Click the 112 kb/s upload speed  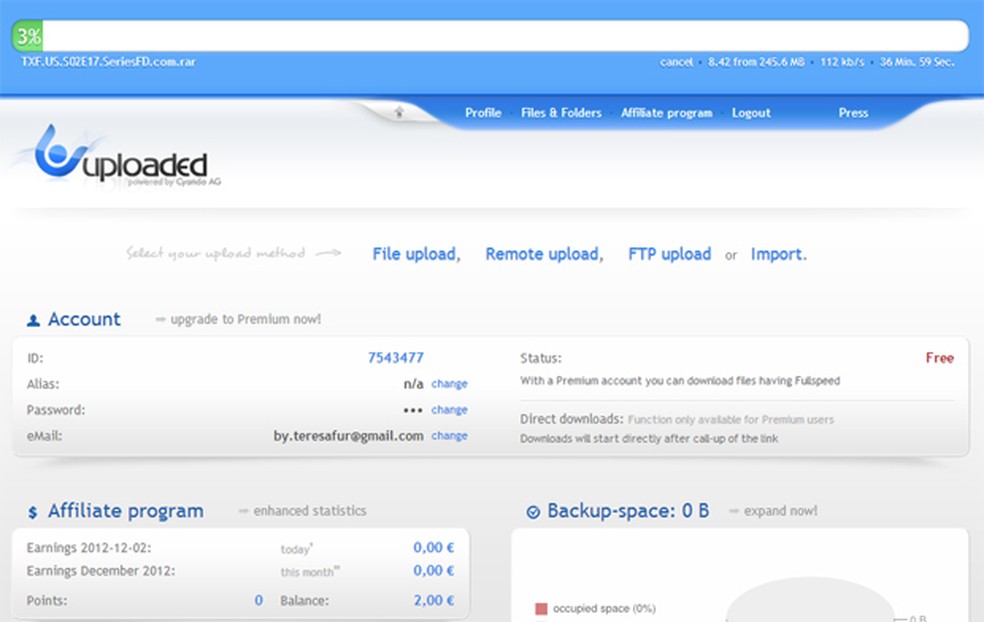click(x=842, y=62)
